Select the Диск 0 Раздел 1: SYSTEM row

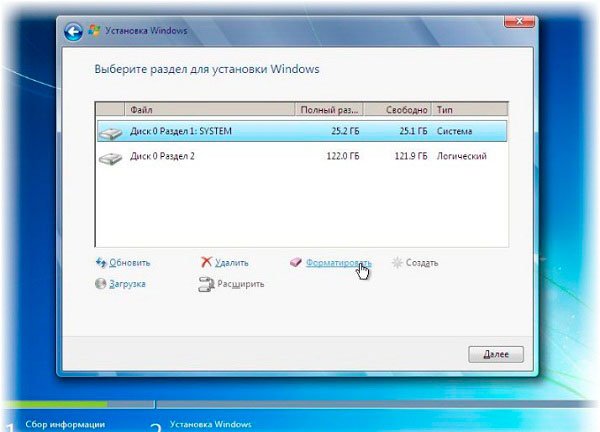[x=302, y=131]
